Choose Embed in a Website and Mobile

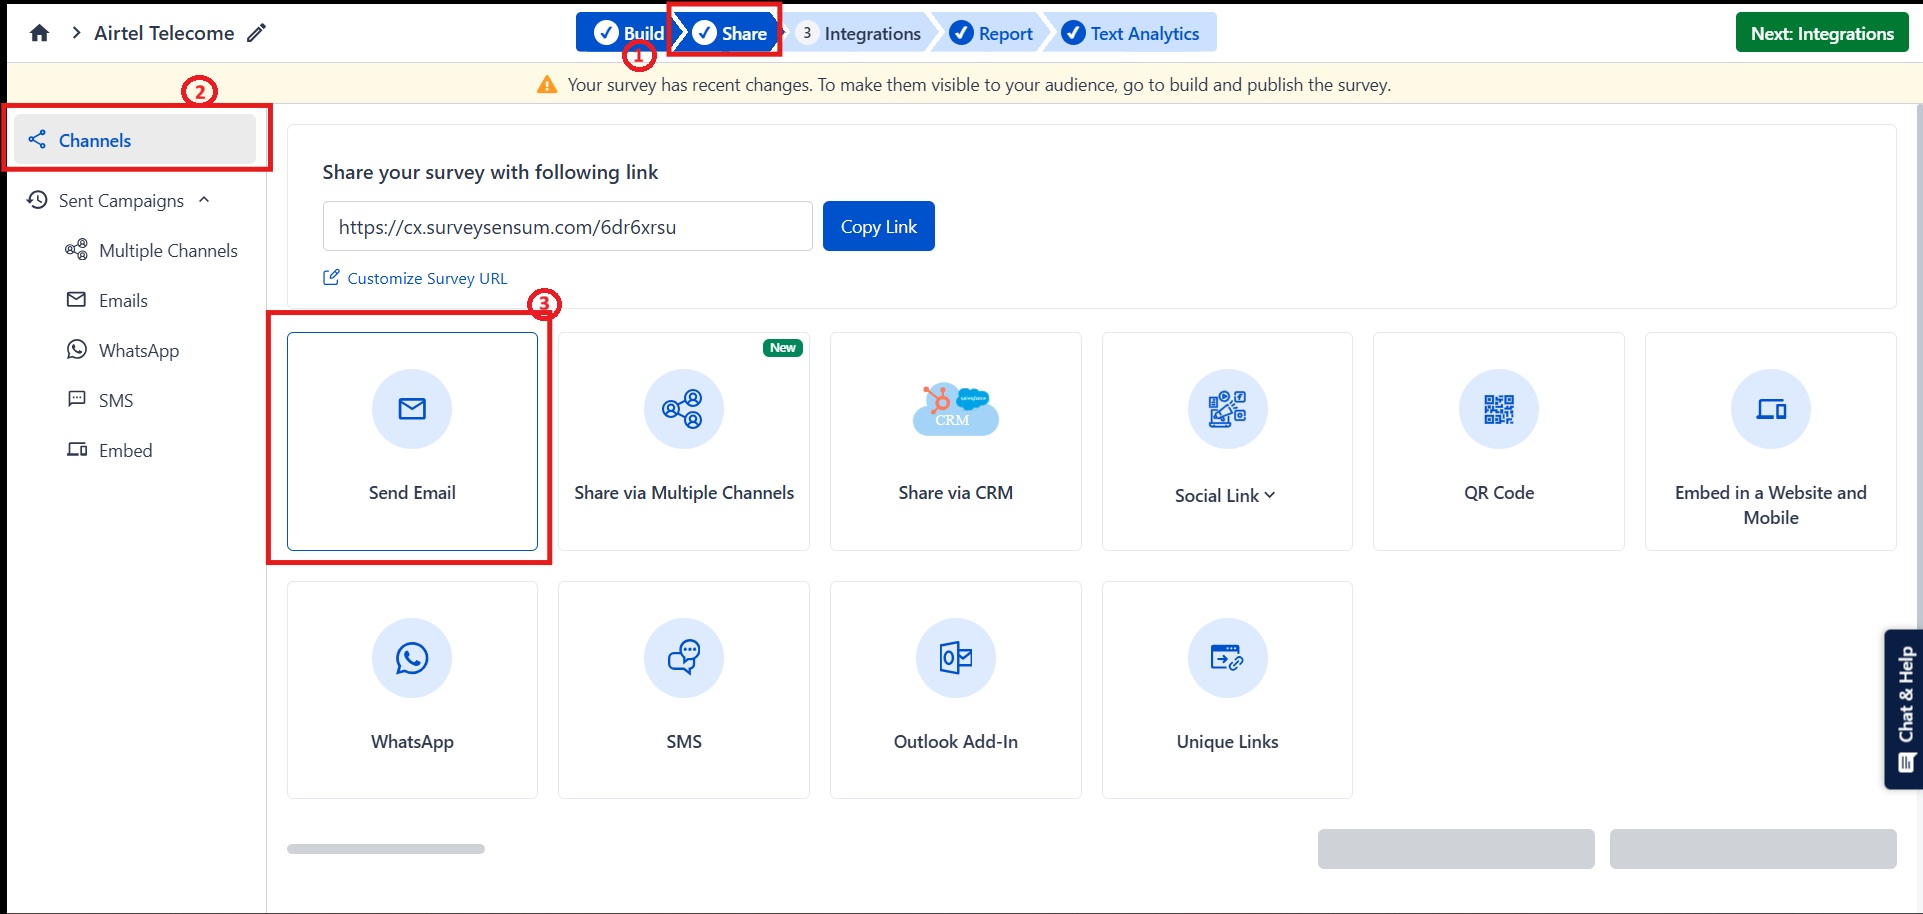pyautogui.click(x=1770, y=441)
